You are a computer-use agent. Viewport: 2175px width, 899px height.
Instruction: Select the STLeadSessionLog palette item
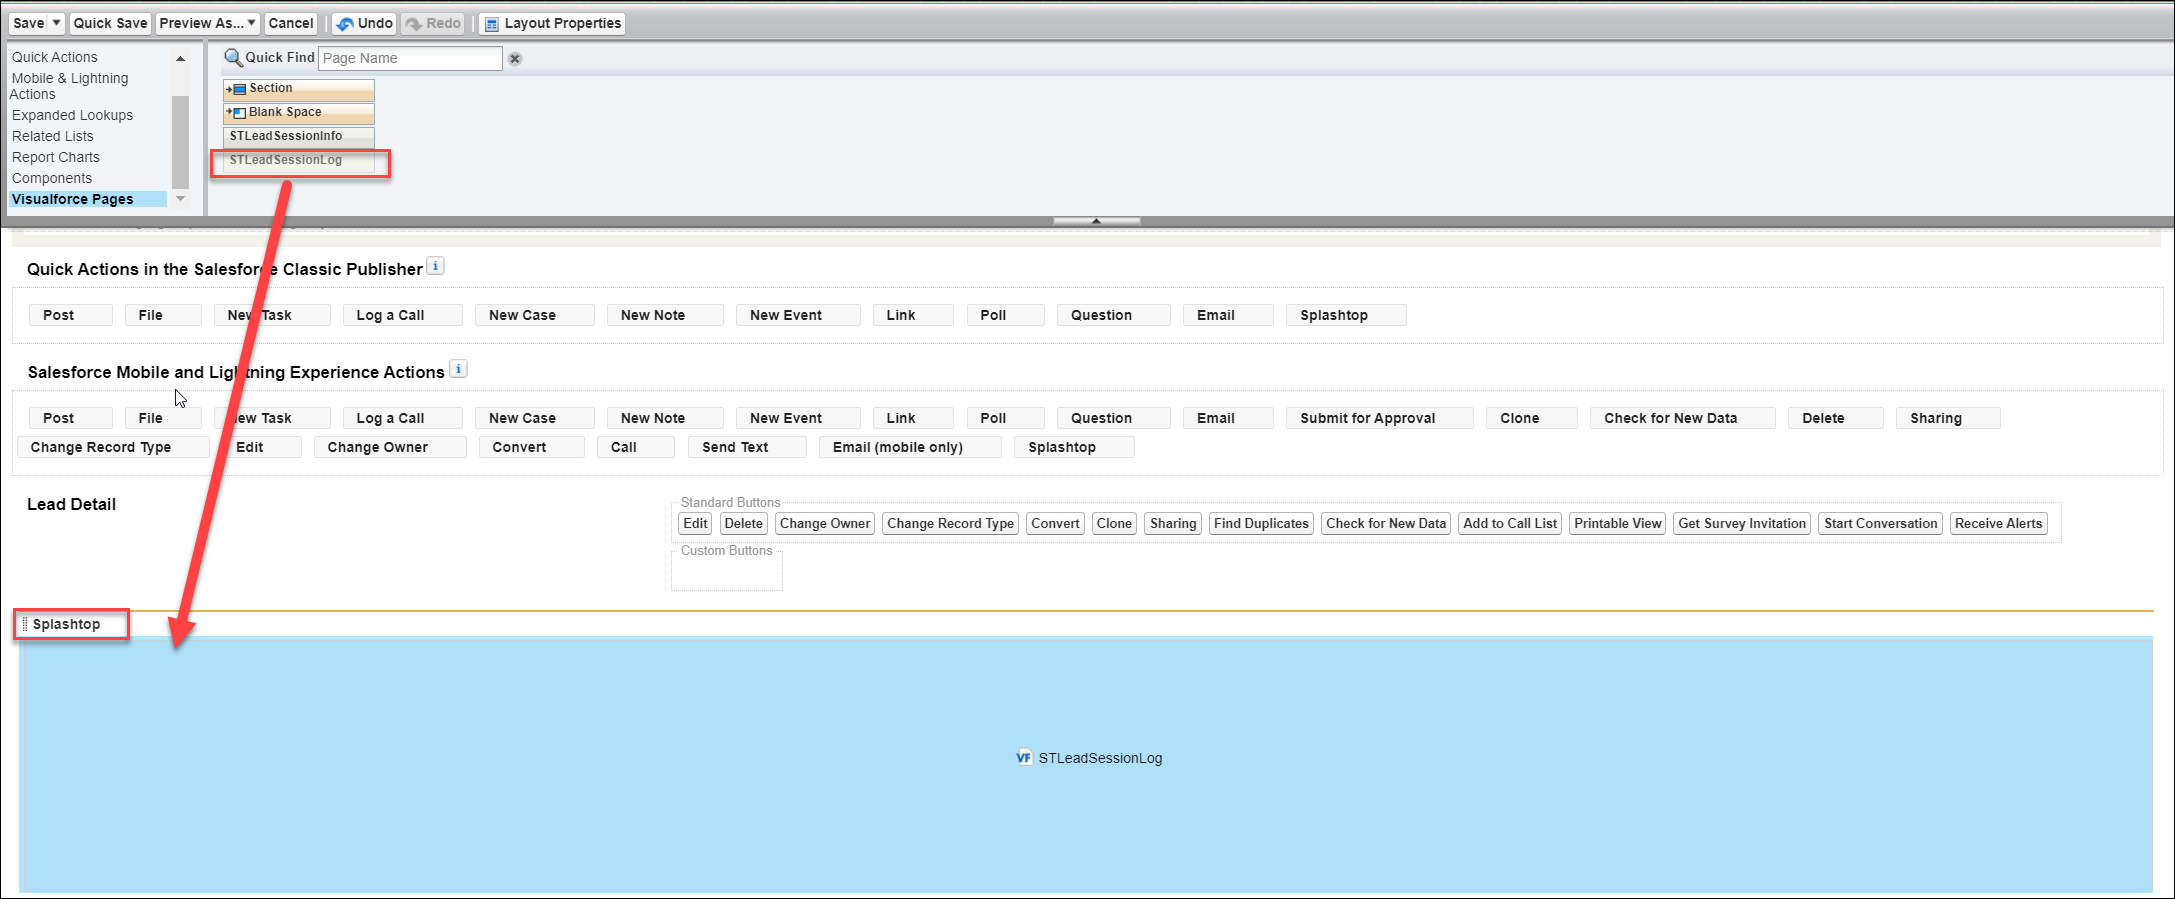click(x=299, y=160)
